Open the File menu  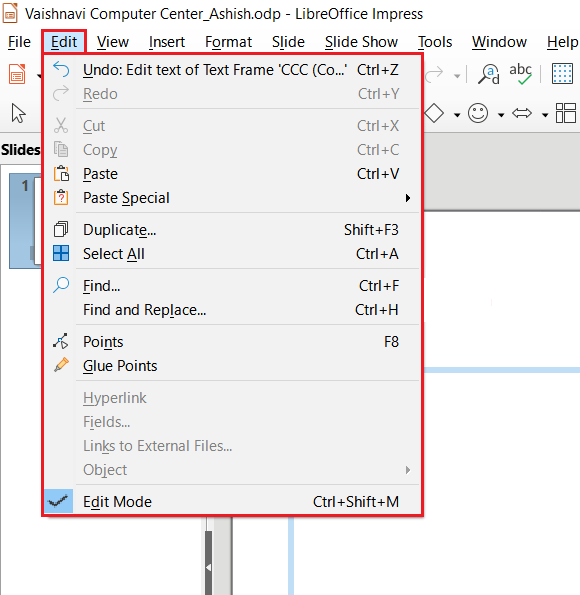coord(19,42)
